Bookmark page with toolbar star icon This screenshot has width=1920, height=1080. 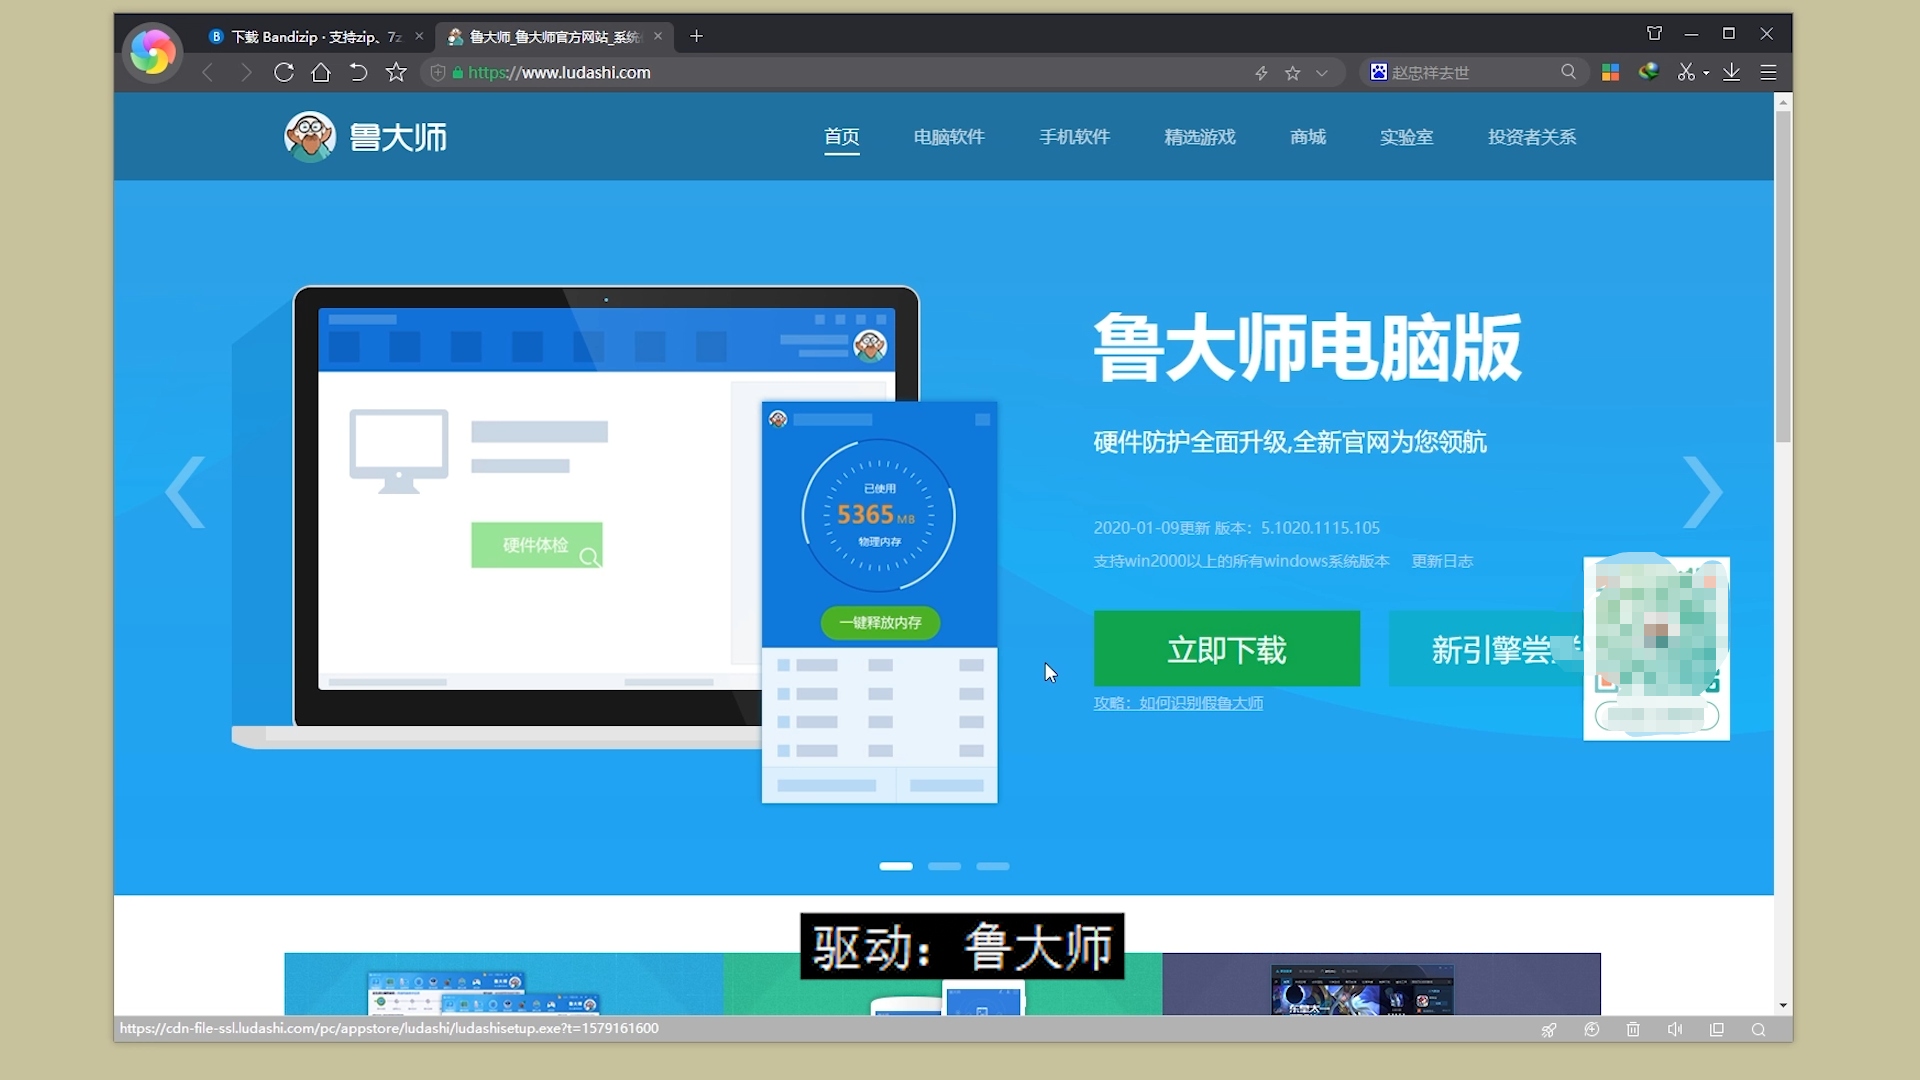[396, 72]
